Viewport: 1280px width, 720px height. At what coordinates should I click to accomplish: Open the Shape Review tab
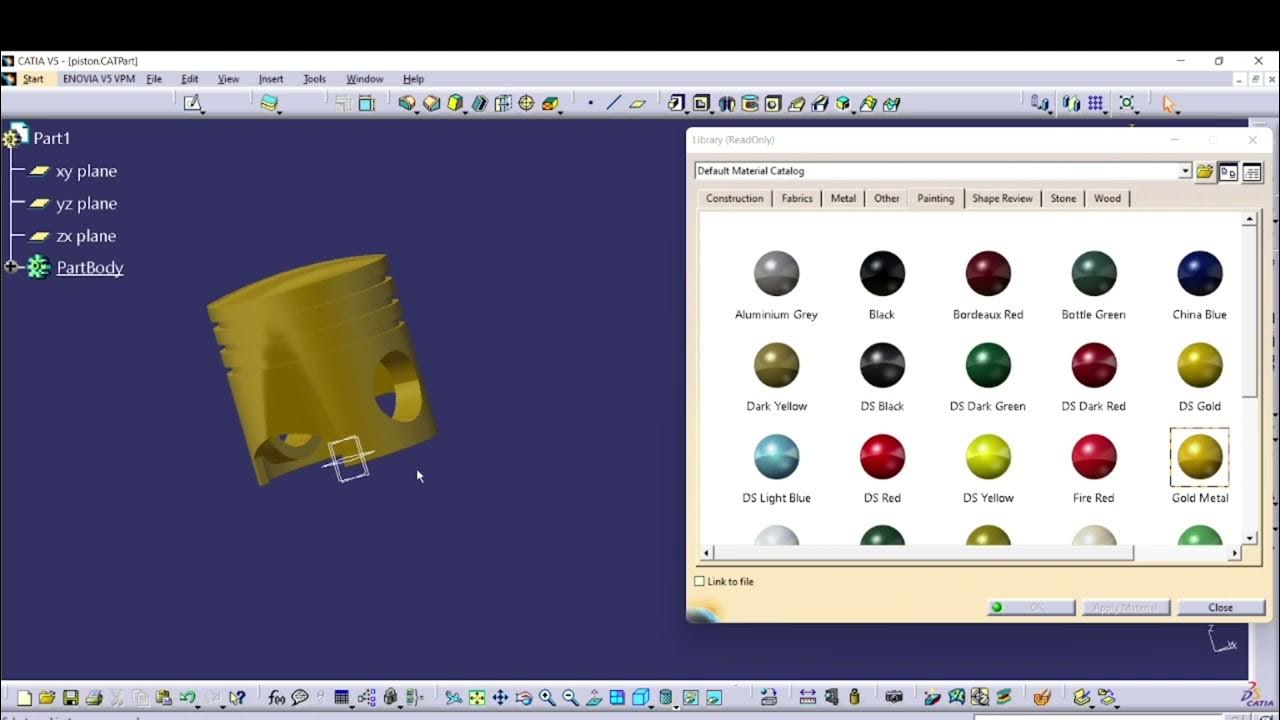pyautogui.click(x=1002, y=198)
